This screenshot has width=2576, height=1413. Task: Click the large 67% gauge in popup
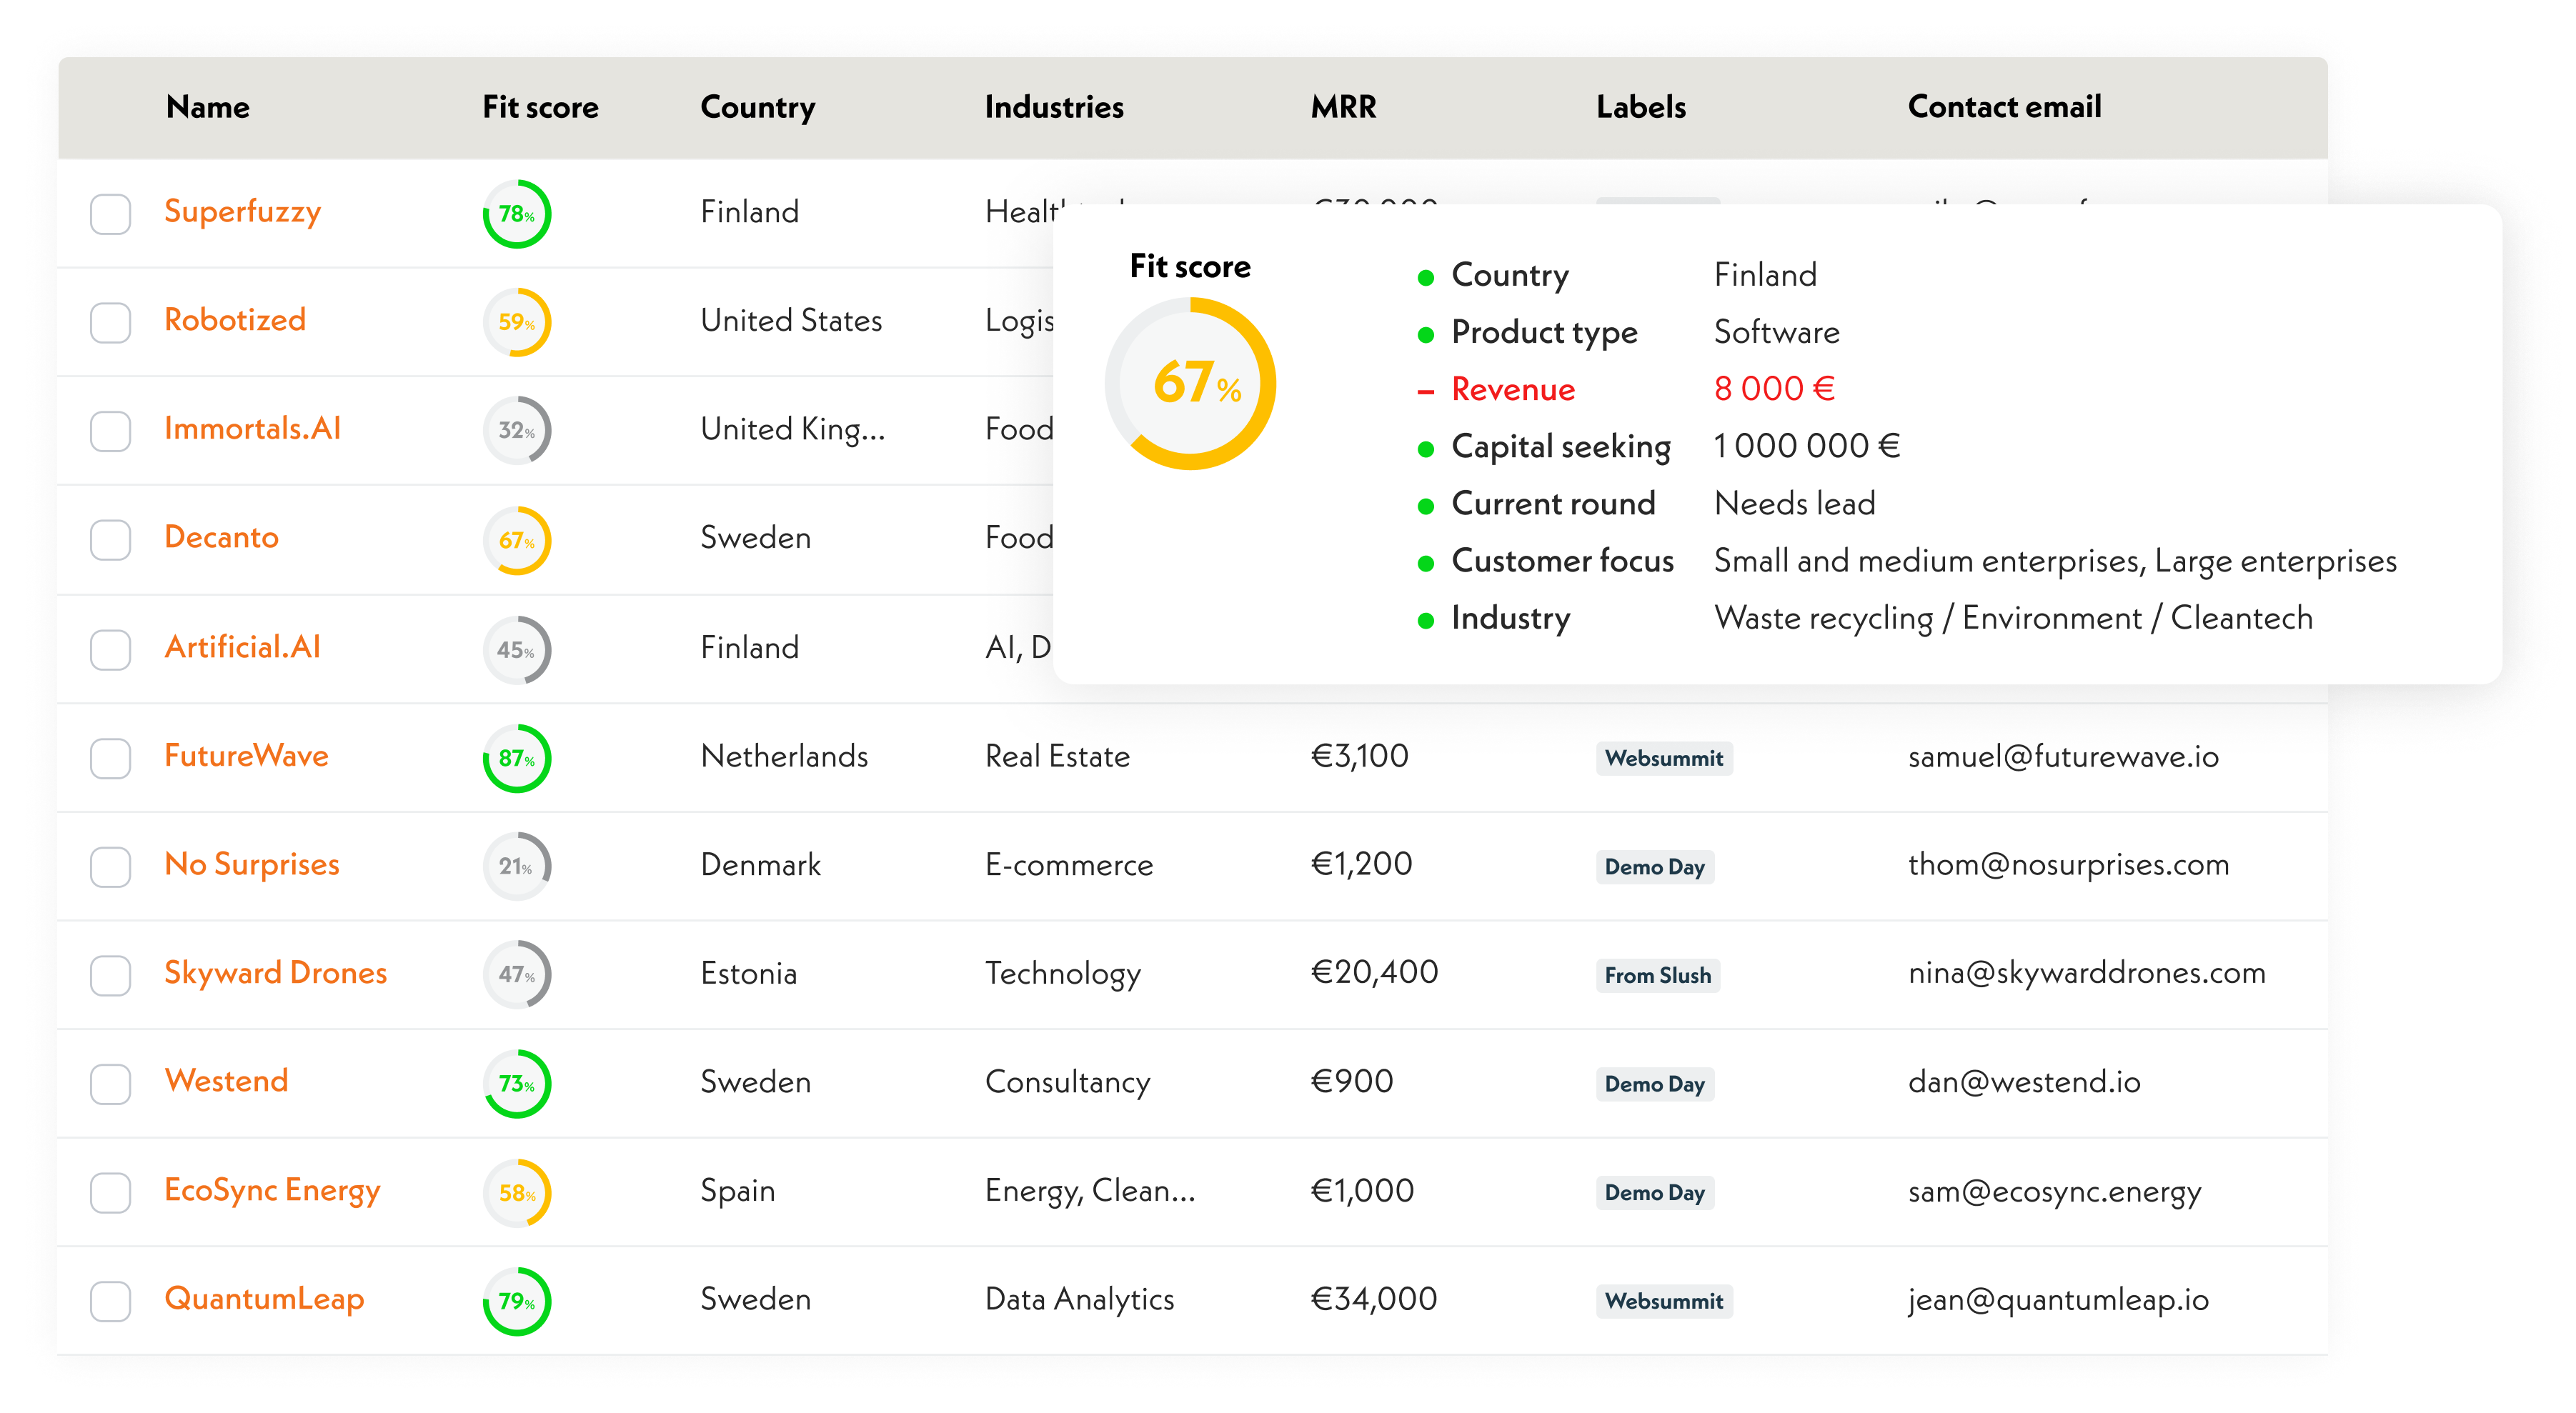pos(1190,384)
